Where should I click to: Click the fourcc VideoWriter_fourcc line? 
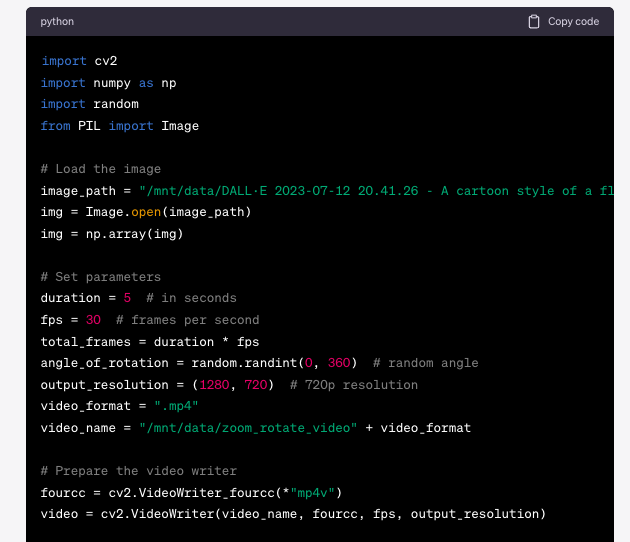191,493
